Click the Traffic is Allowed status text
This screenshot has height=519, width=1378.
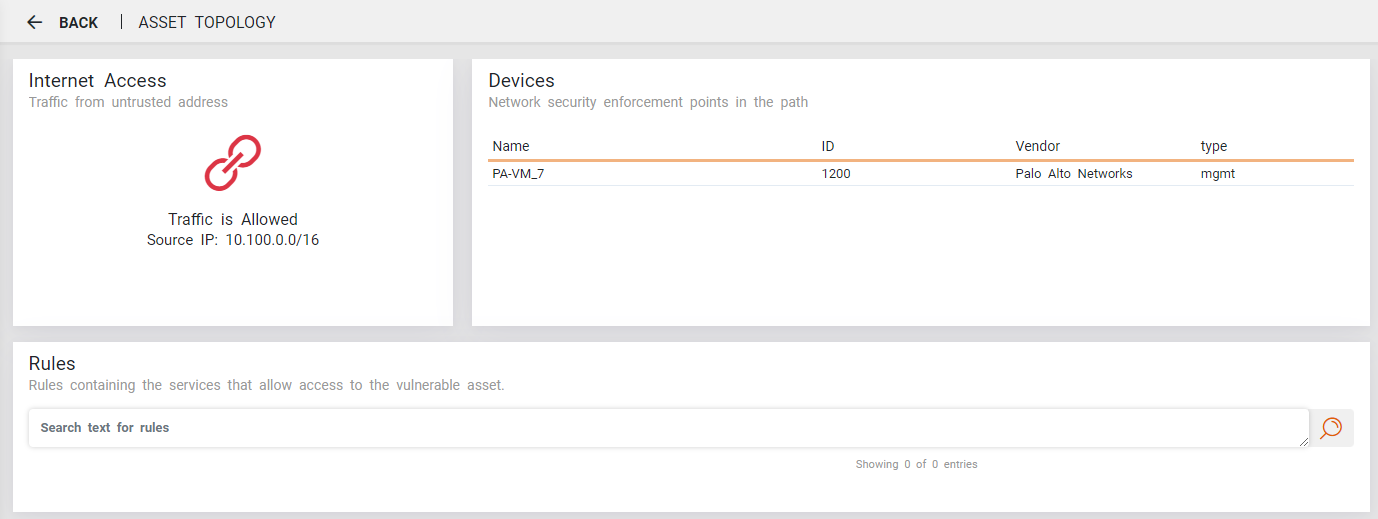coord(232,220)
